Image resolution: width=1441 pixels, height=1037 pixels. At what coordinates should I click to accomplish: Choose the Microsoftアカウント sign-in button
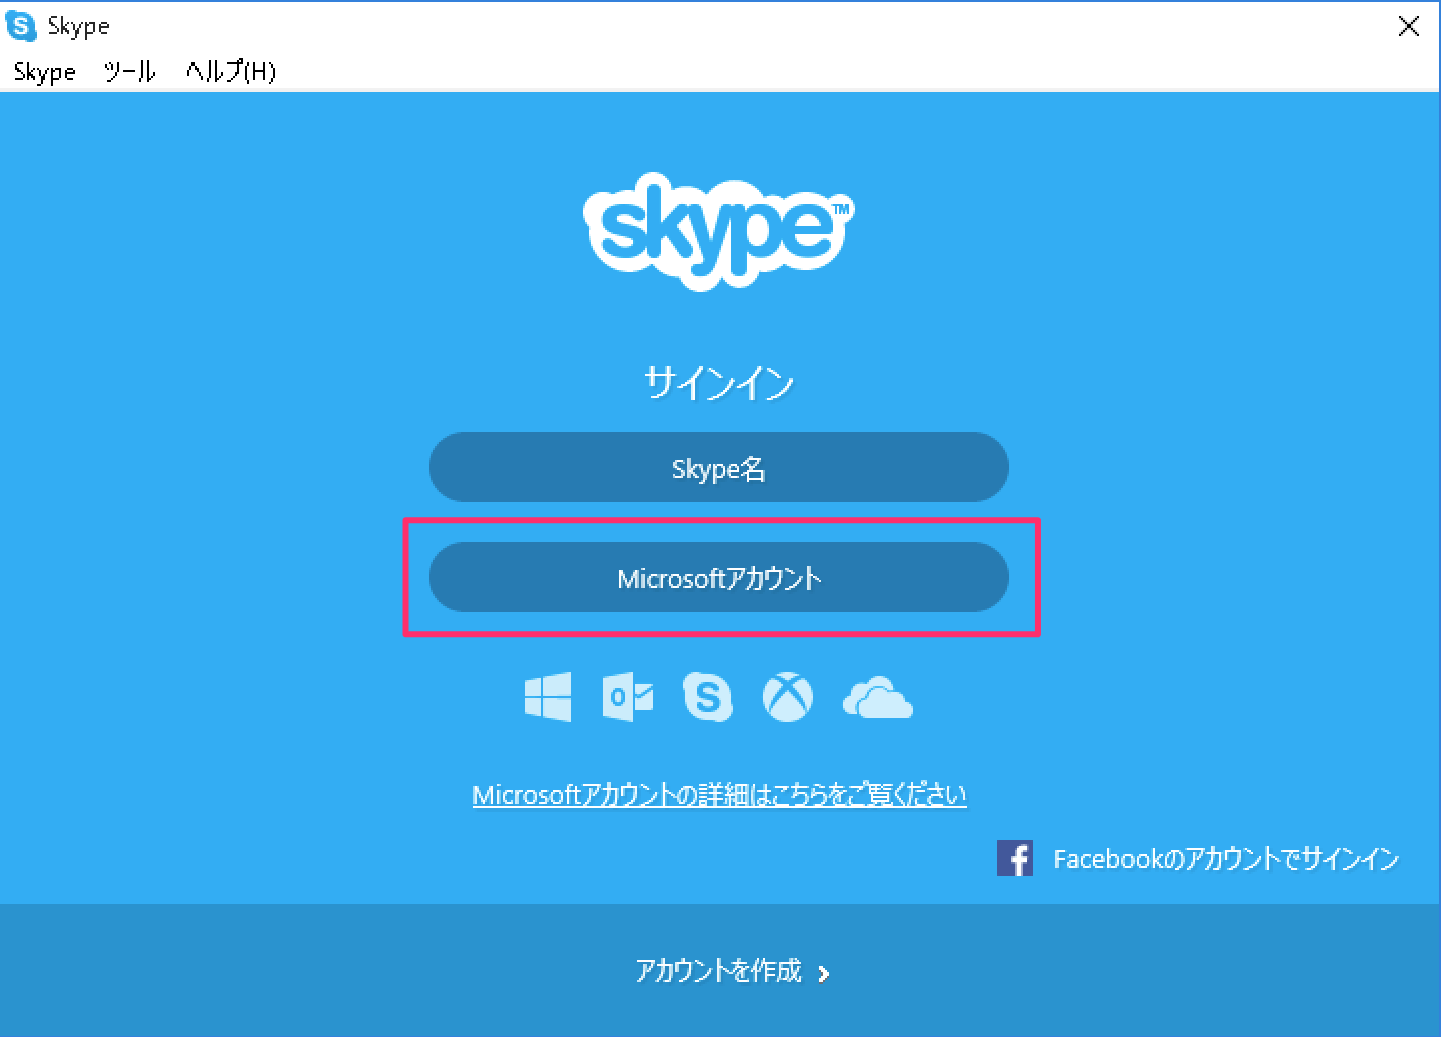point(719,577)
